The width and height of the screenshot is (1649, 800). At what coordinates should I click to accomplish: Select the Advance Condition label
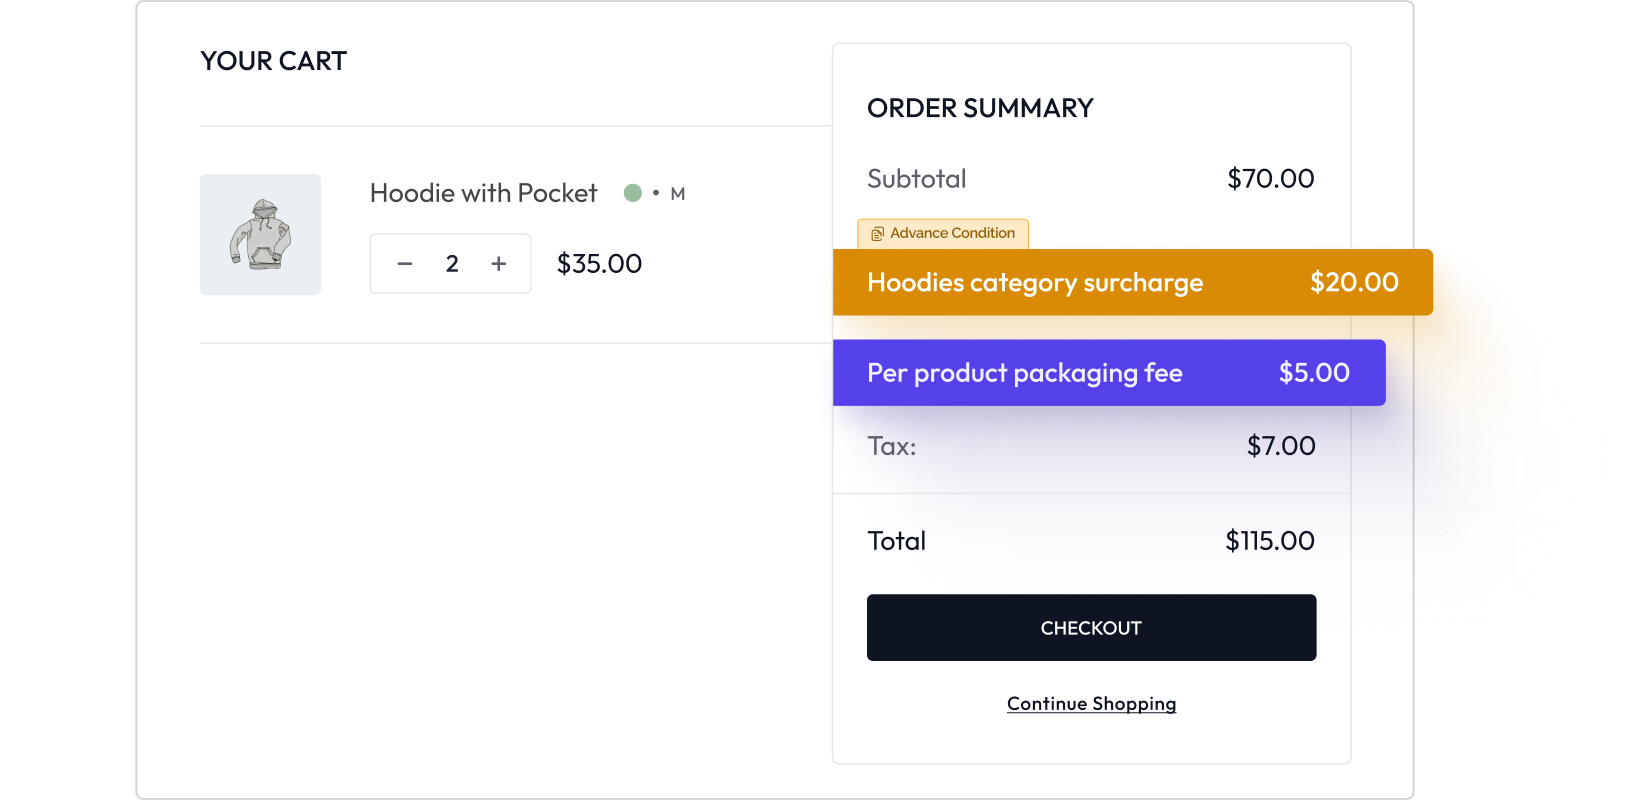[x=952, y=233]
